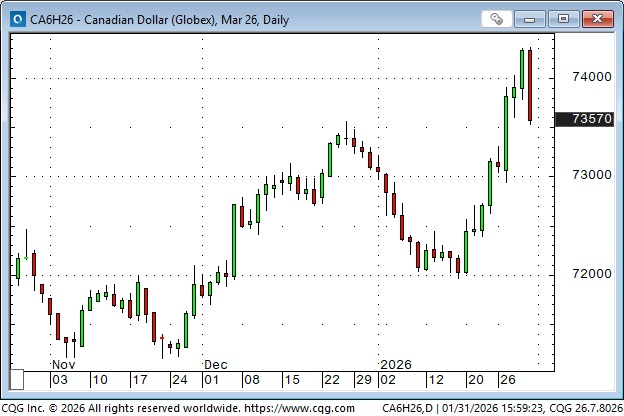This screenshot has width=624, height=416.
Task: Maximize the Canadian Dollar chart window
Action: 564,19
